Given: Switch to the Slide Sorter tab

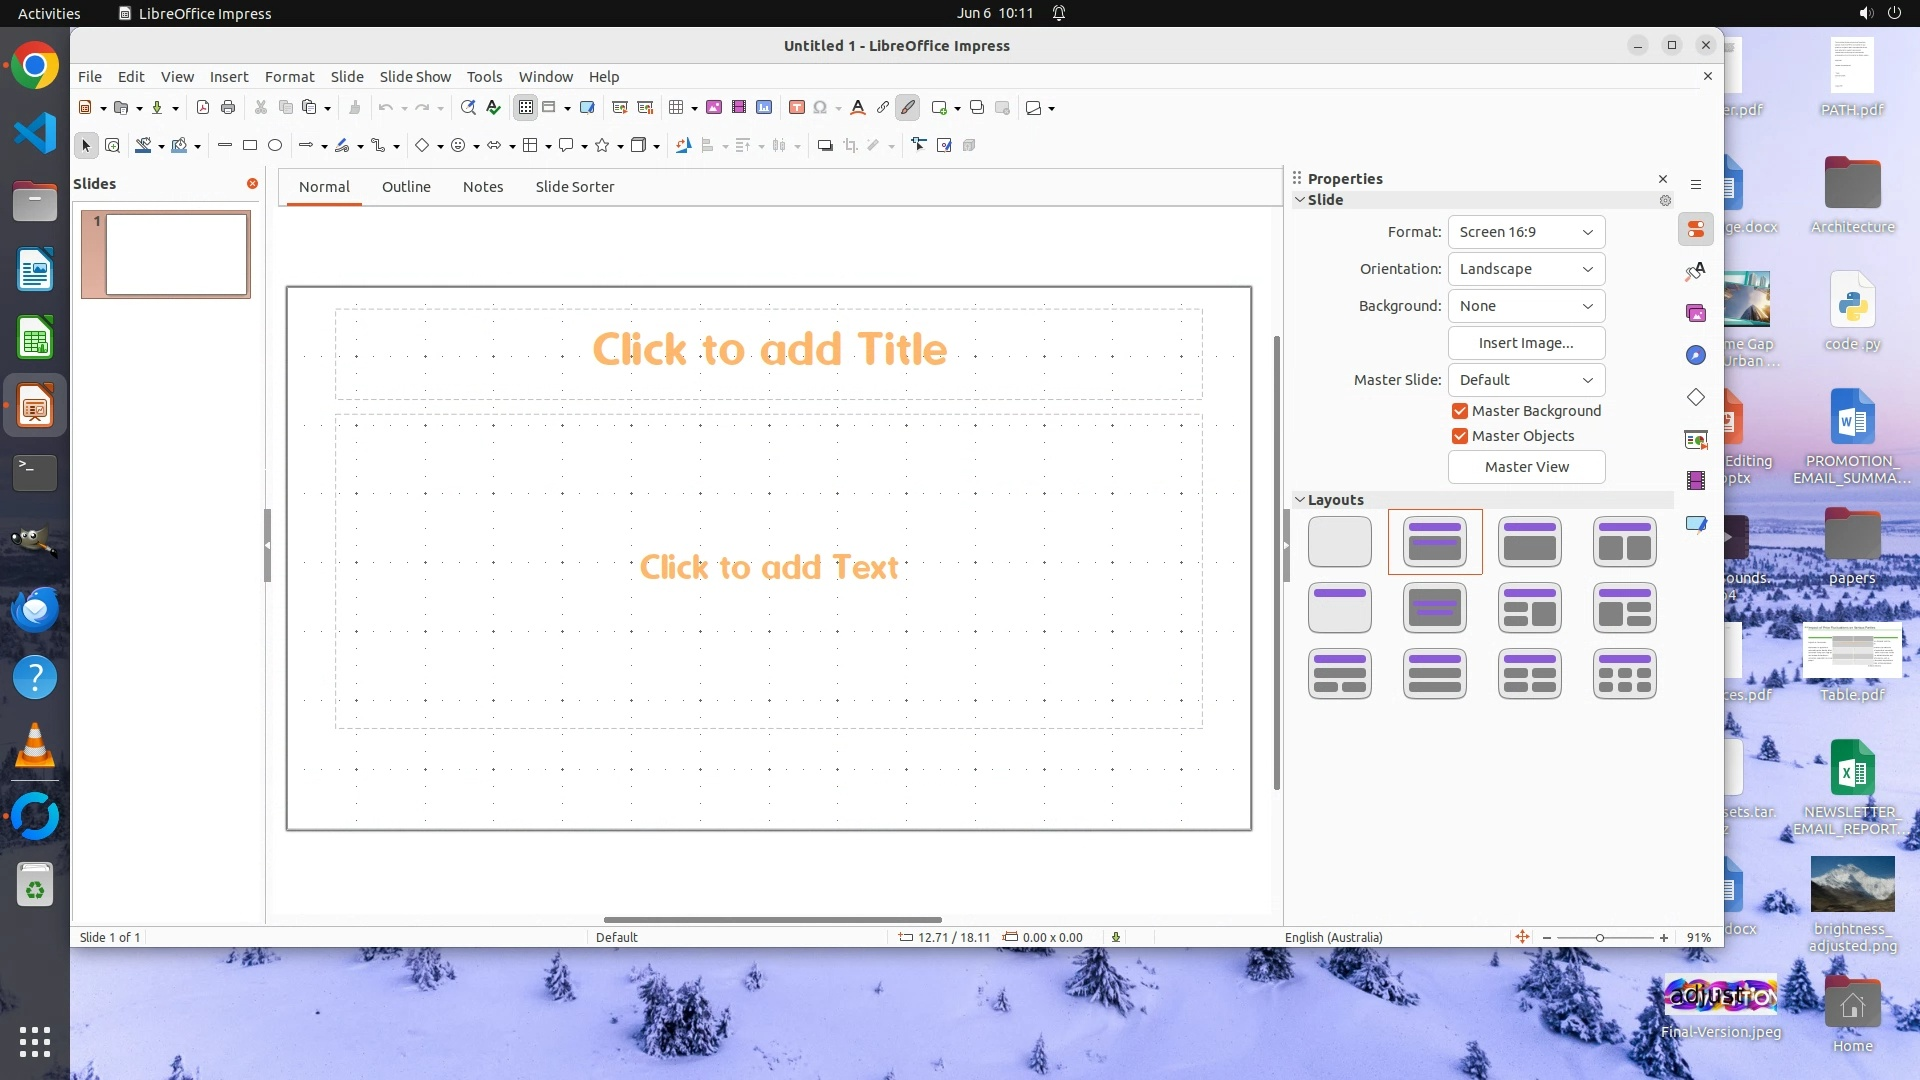Looking at the screenshot, I should point(574,187).
